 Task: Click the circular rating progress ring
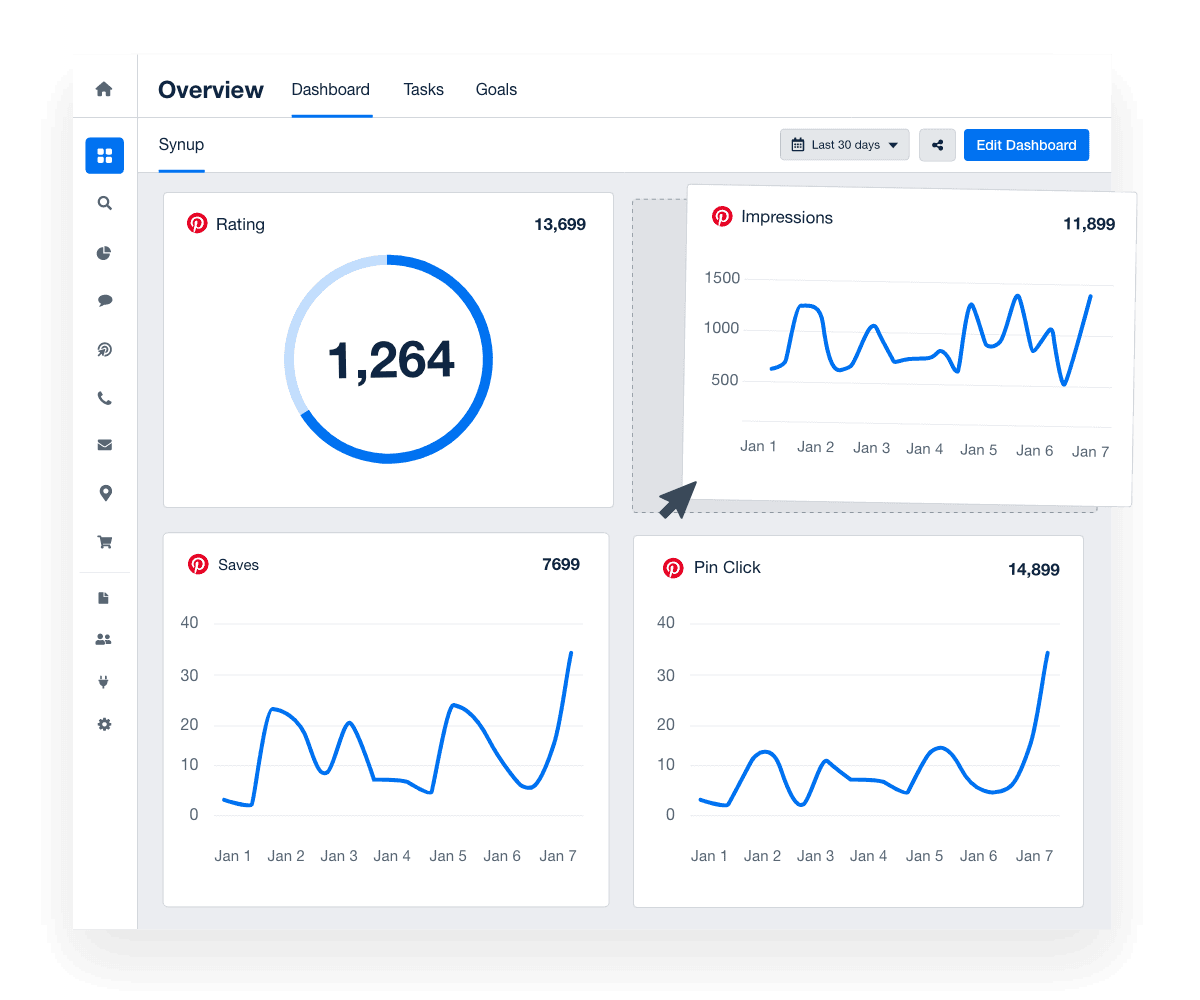click(389, 358)
